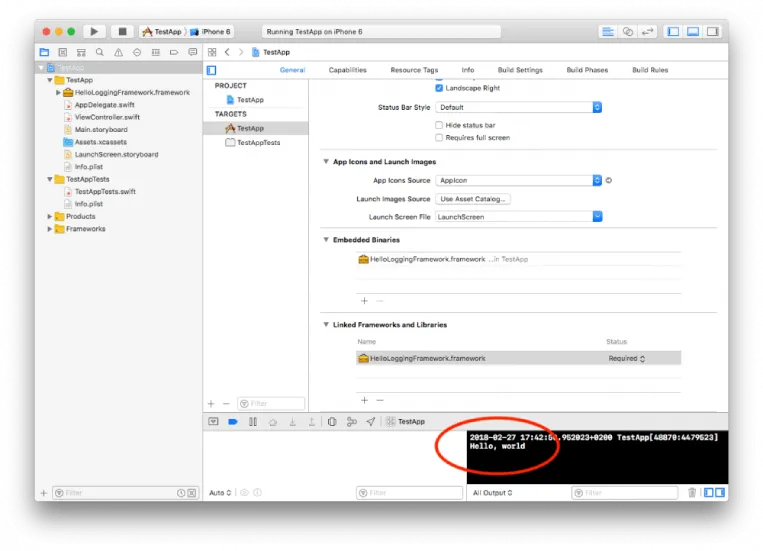Enable Requires full screen

[x=439, y=138]
